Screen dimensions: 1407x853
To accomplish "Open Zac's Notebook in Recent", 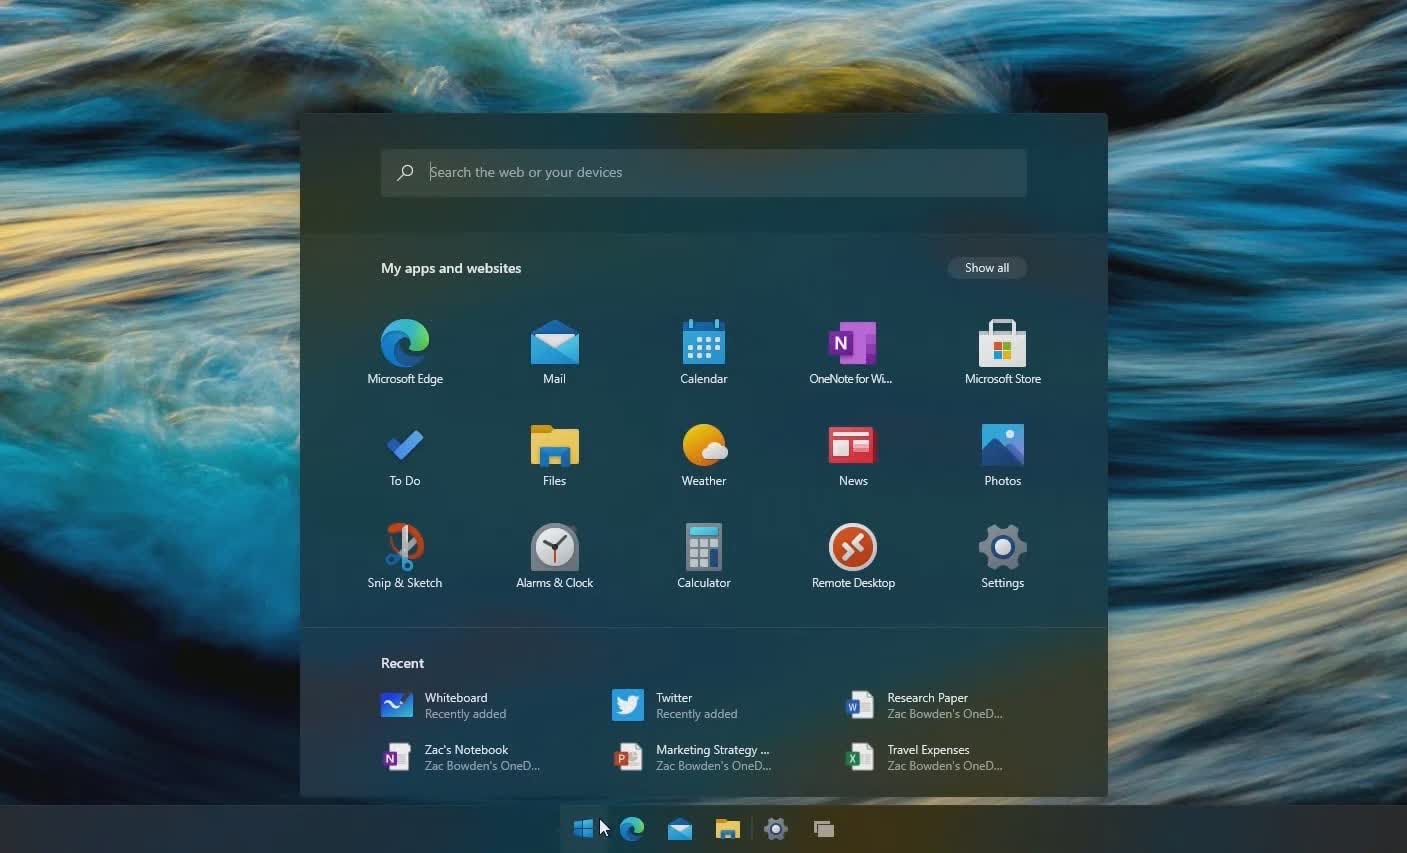I will click(461, 757).
